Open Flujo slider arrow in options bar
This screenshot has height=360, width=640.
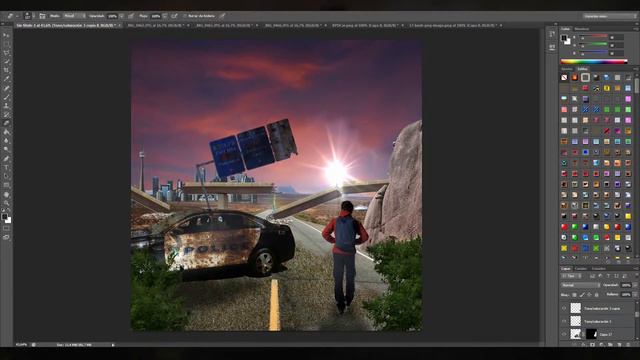(164, 16)
